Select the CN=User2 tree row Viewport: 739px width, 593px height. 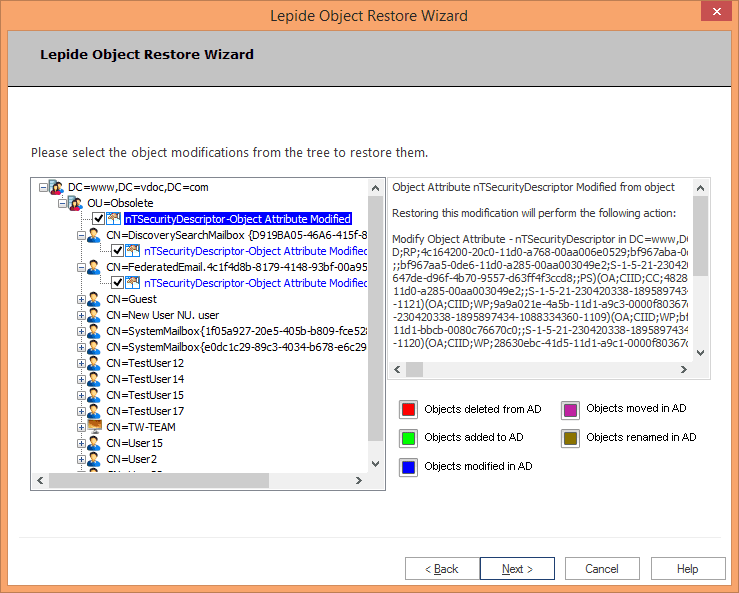click(x=131, y=459)
